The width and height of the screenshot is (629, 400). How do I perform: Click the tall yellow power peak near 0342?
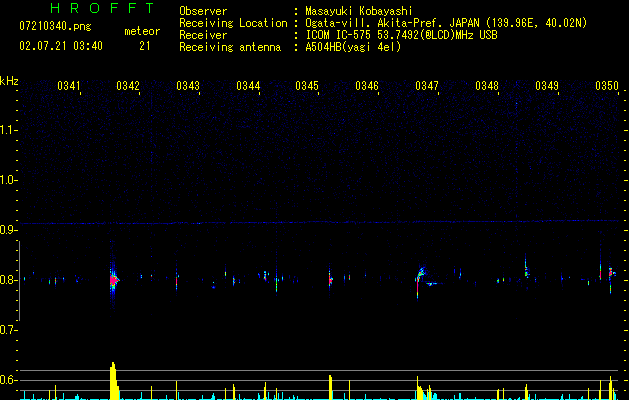pyautogui.click(x=114, y=381)
